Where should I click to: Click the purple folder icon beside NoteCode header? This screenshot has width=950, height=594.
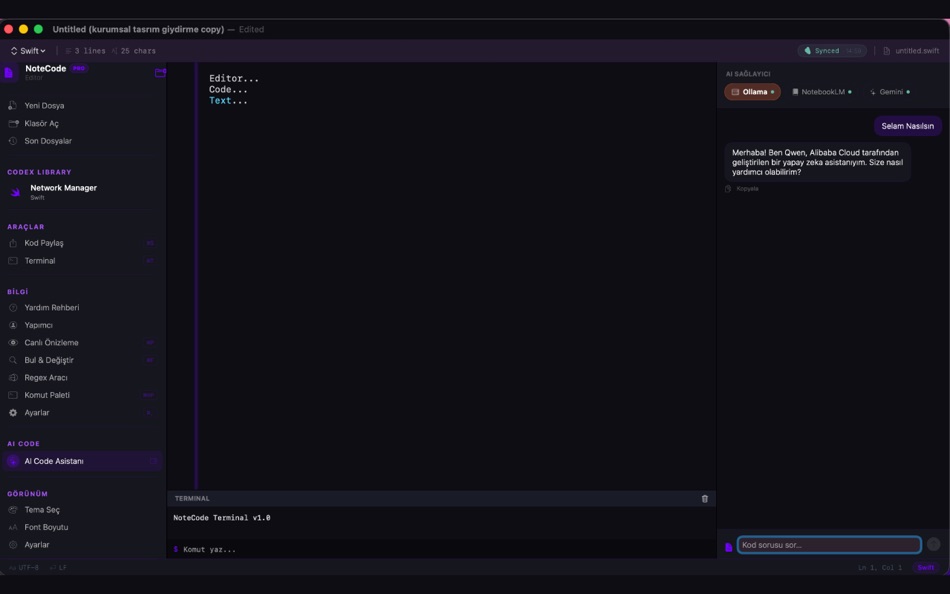(x=160, y=73)
